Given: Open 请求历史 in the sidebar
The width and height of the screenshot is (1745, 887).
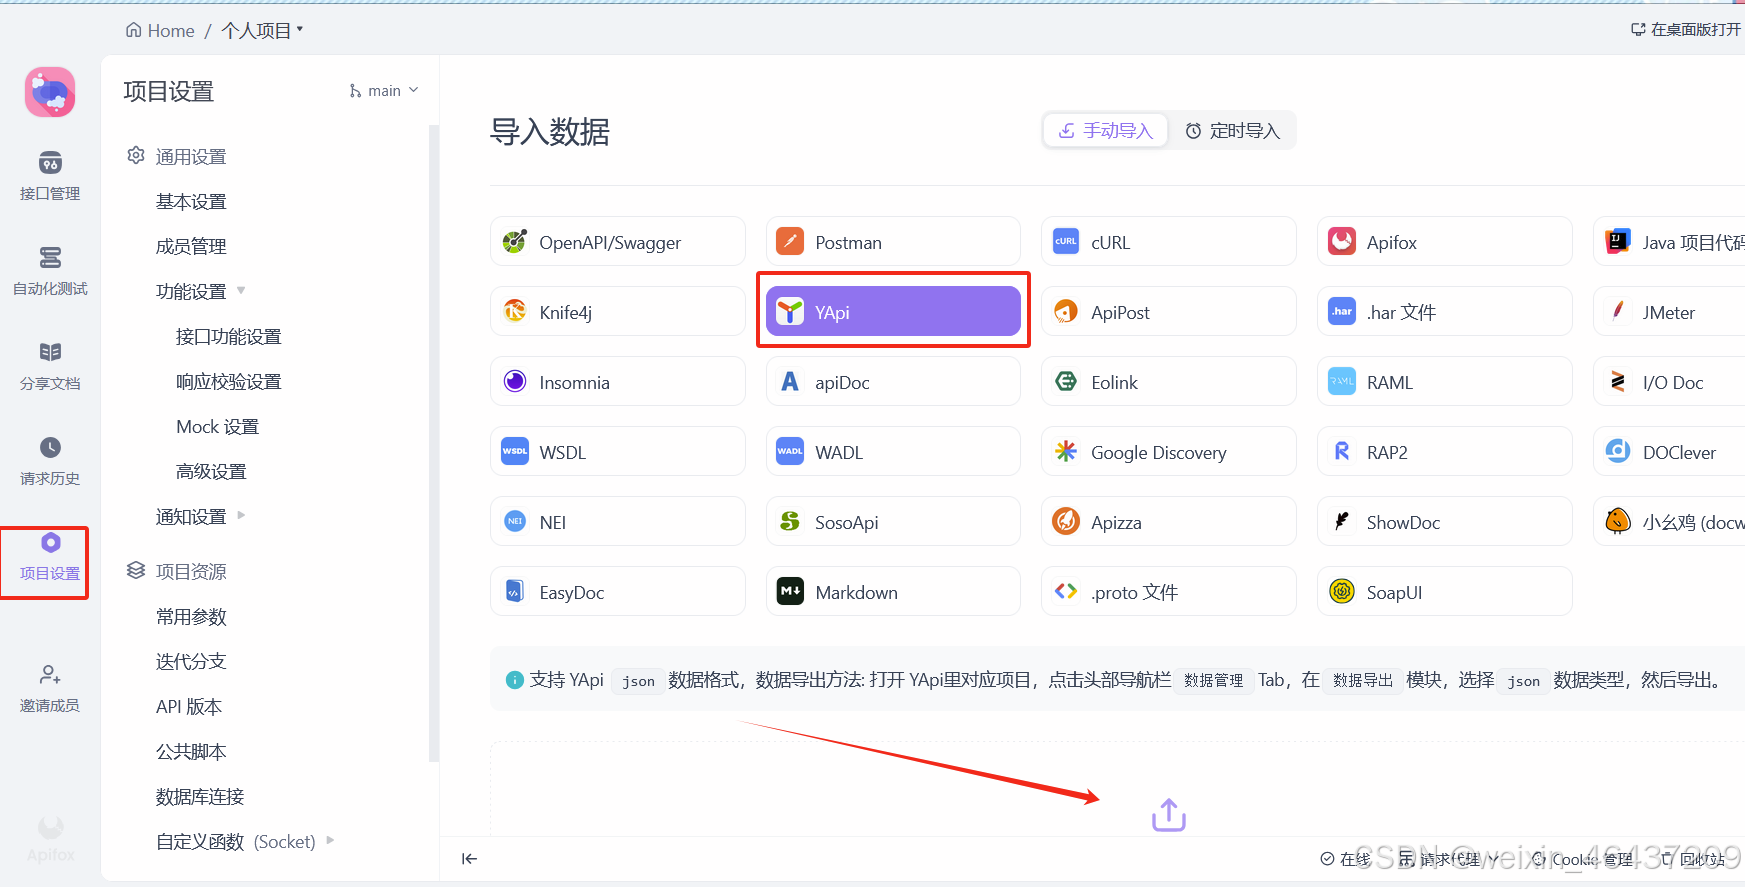Looking at the screenshot, I should click(x=50, y=461).
